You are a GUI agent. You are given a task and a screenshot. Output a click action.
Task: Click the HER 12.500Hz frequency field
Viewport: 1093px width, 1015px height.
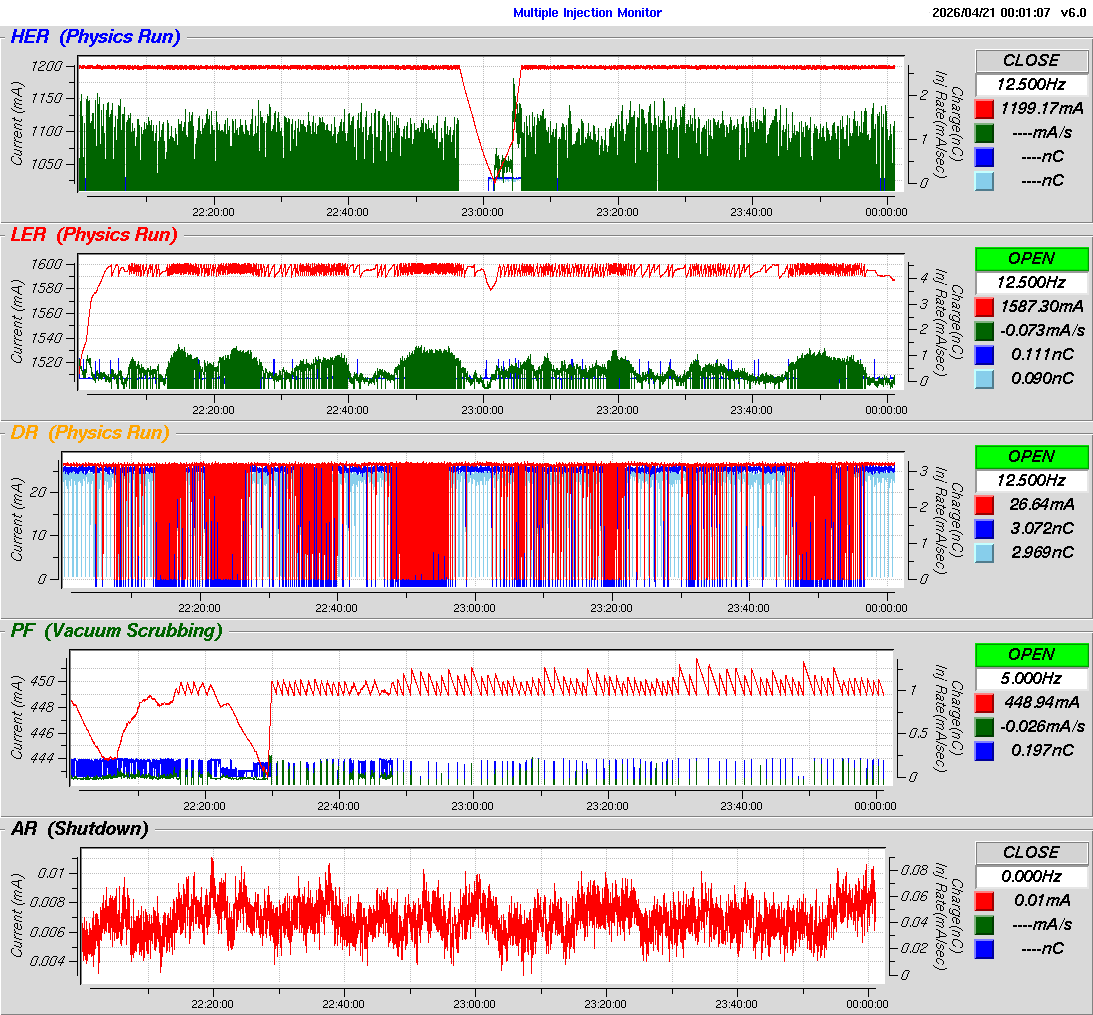[1031, 84]
